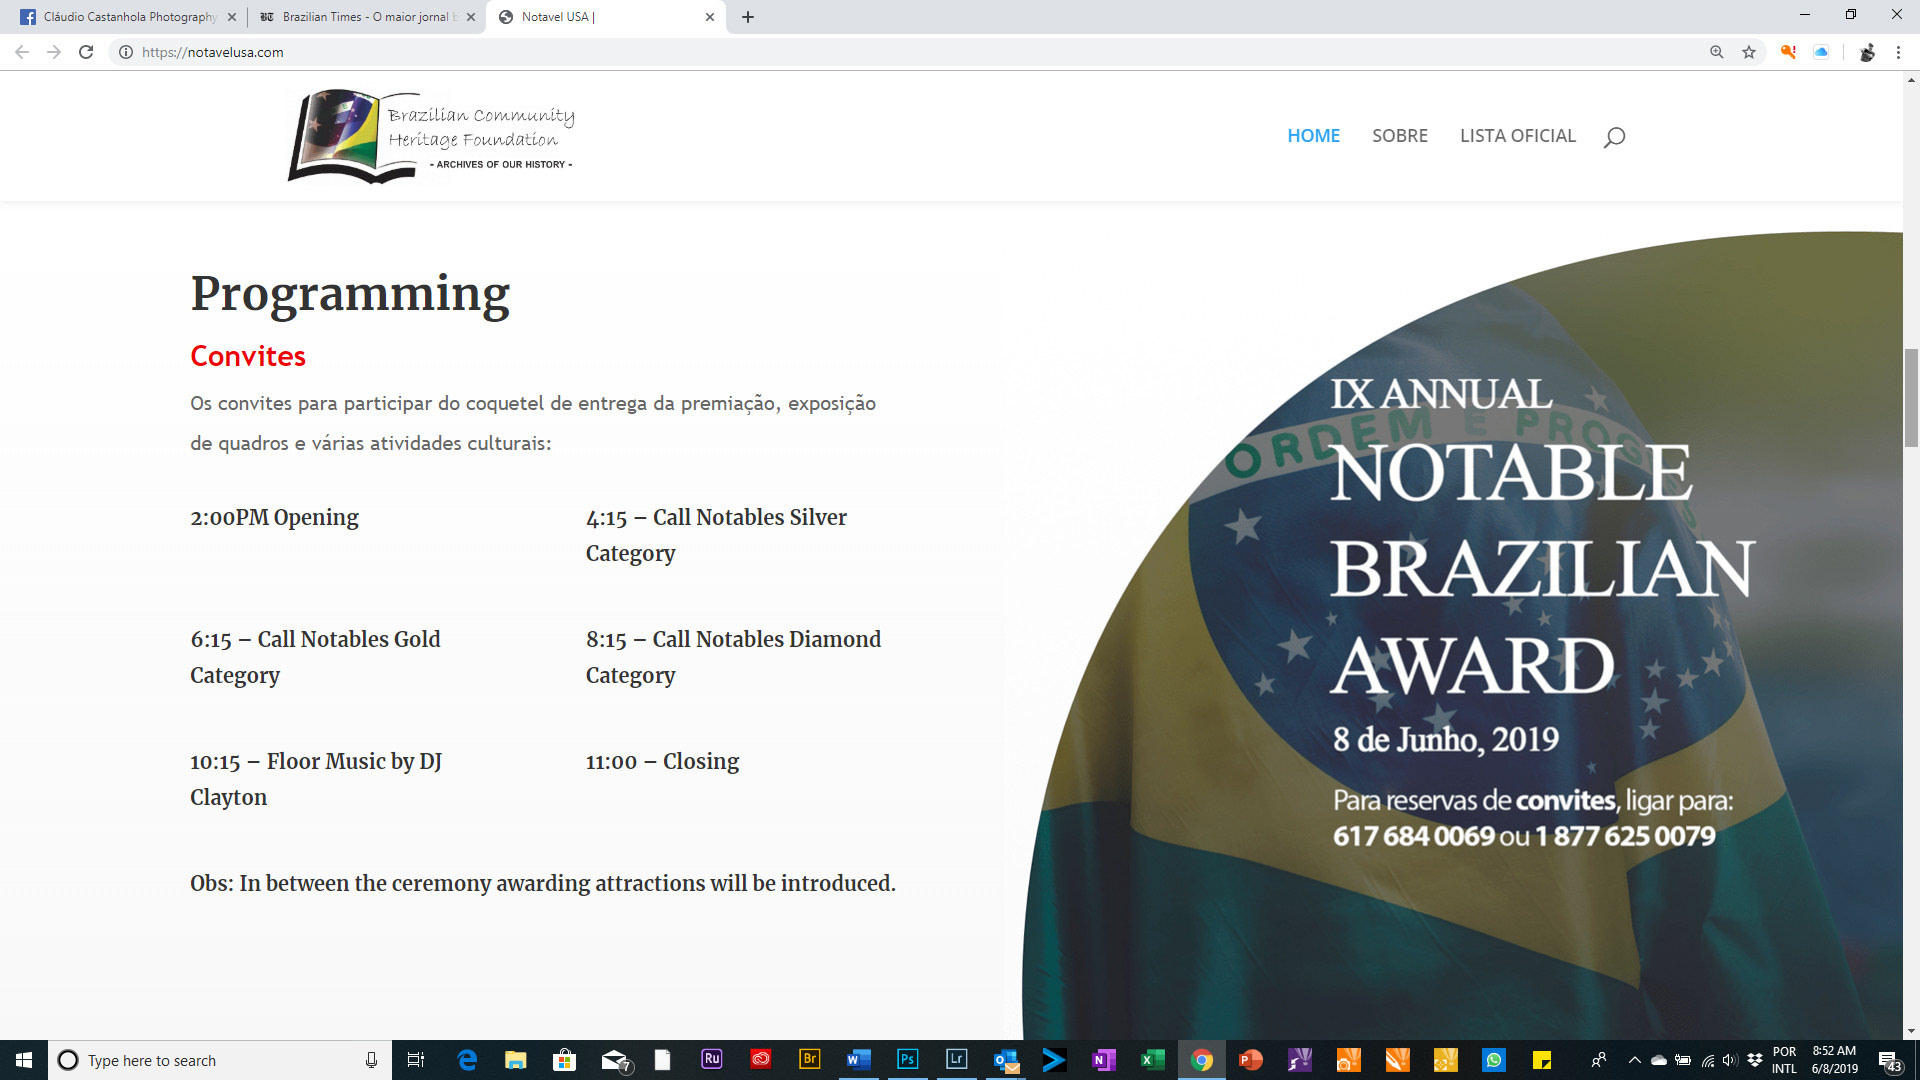Click the Brazilian Community Heritage Foundation logo

432,136
